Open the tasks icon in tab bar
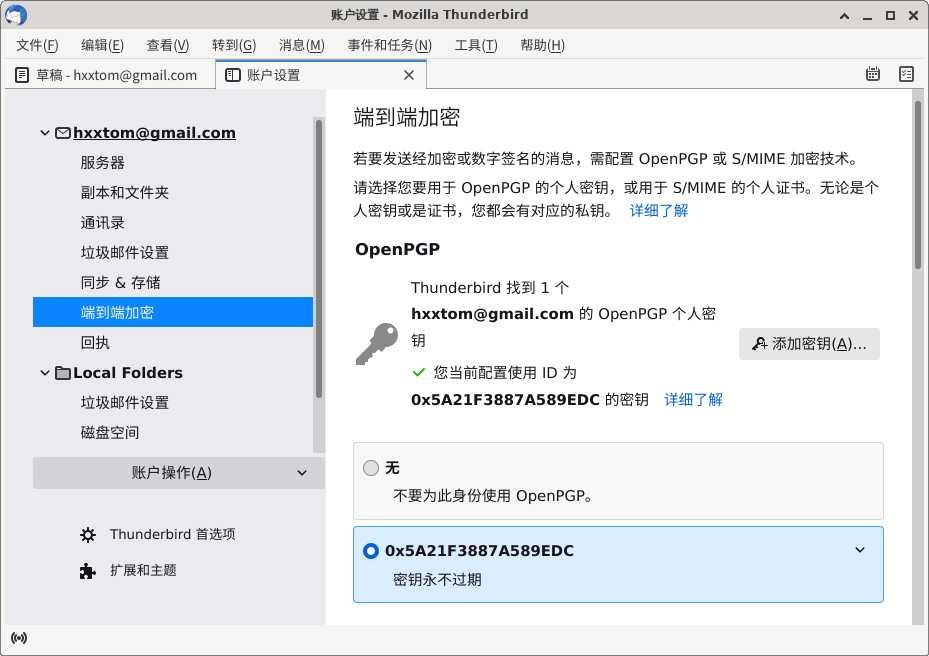The width and height of the screenshot is (929, 656). pos(906,74)
